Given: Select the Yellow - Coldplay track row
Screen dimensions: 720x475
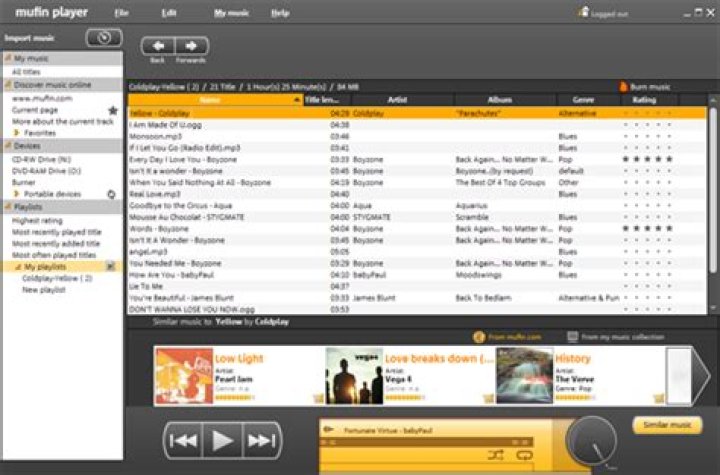Looking at the screenshot, I should [417, 113].
